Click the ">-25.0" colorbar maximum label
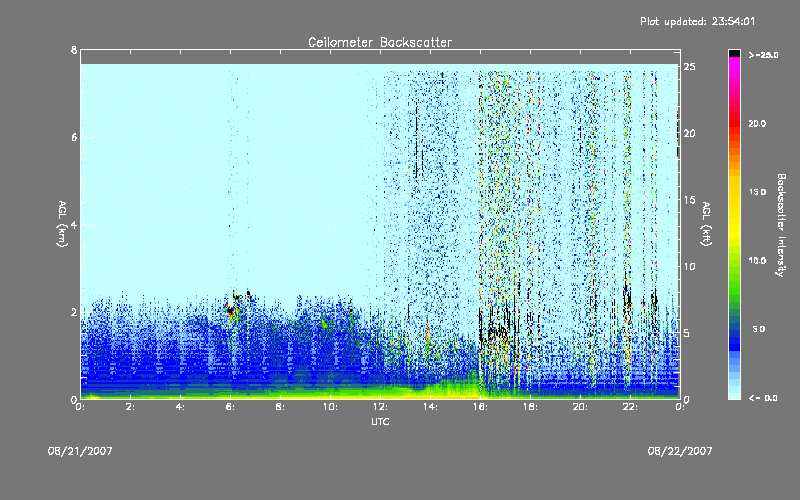Screen dimensions: 800x500 click(763, 55)
